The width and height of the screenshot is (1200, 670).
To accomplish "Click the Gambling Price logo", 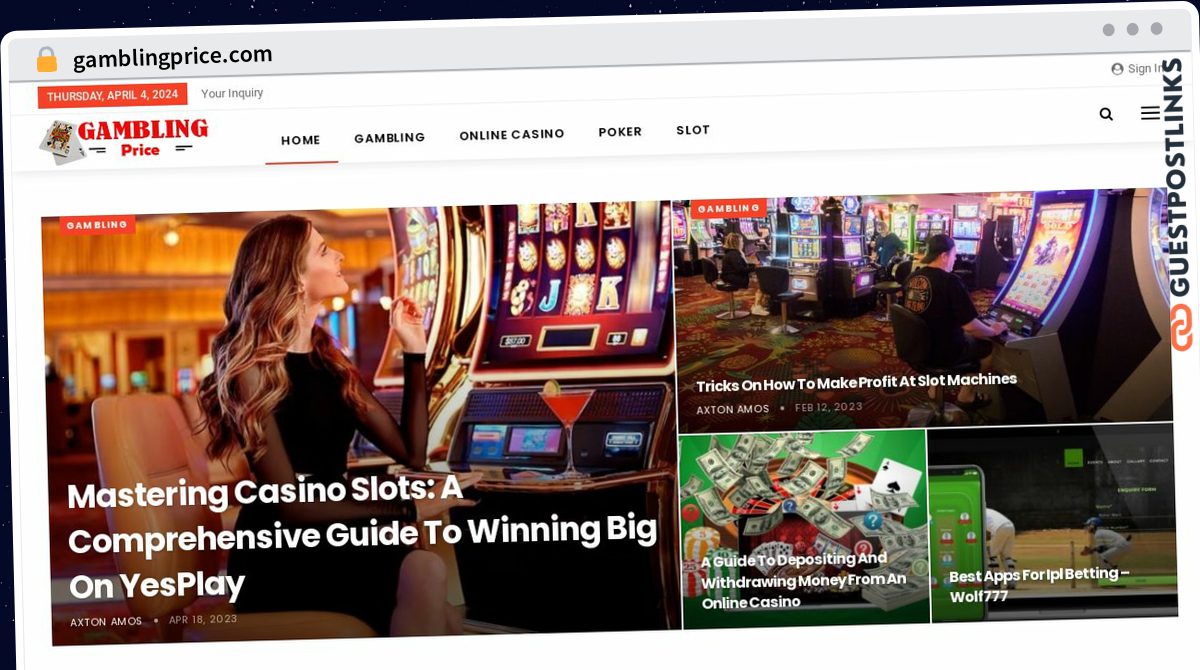I will pos(124,140).
